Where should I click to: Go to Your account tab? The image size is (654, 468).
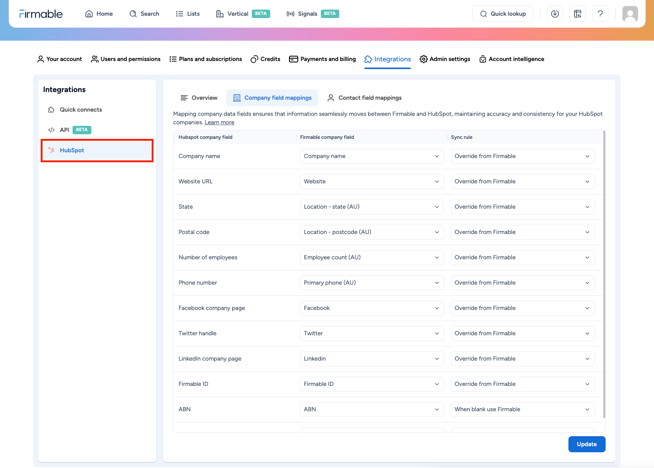pyautogui.click(x=60, y=59)
